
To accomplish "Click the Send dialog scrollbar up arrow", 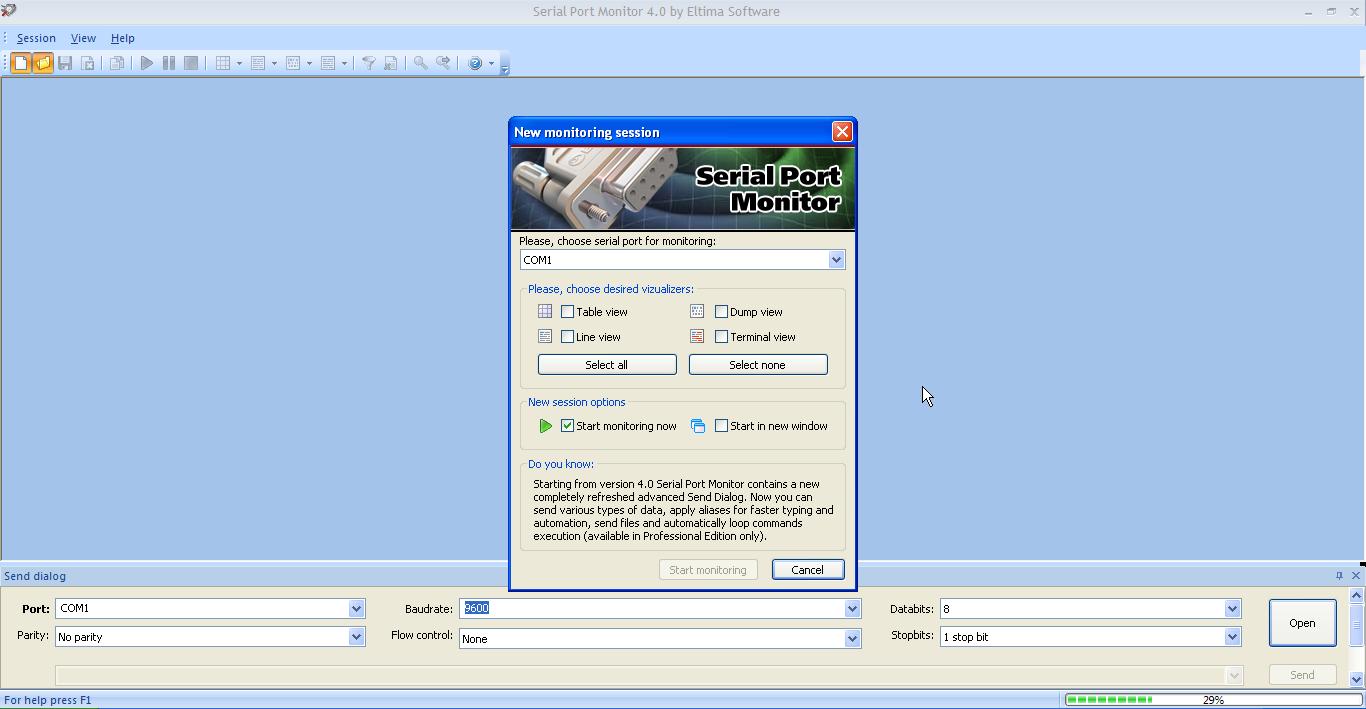I will point(1356,595).
